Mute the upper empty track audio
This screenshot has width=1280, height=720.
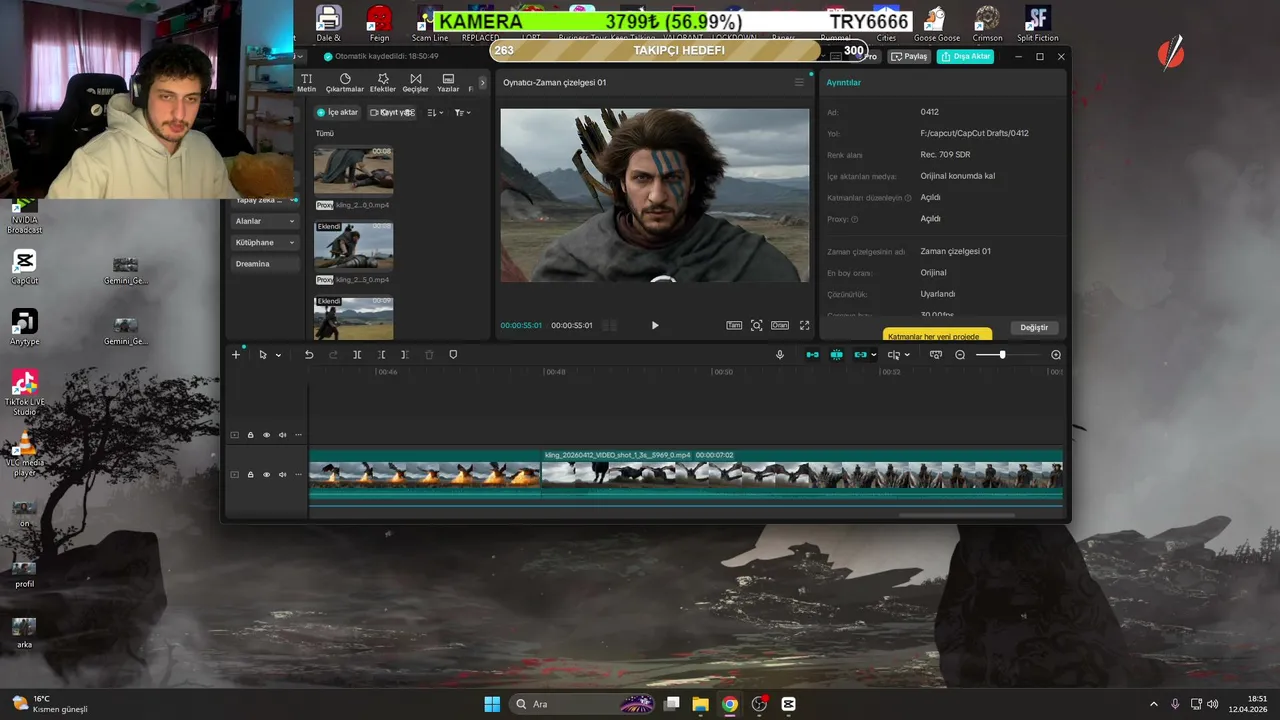pyautogui.click(x=282, y=435)
